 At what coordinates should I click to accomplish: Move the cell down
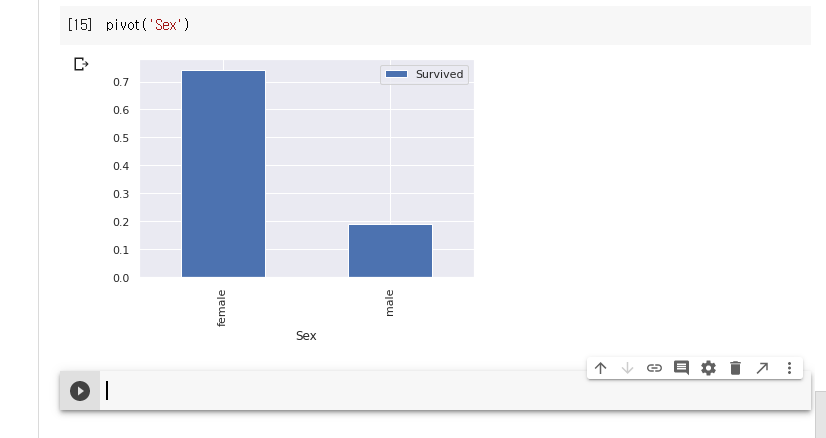627,368
